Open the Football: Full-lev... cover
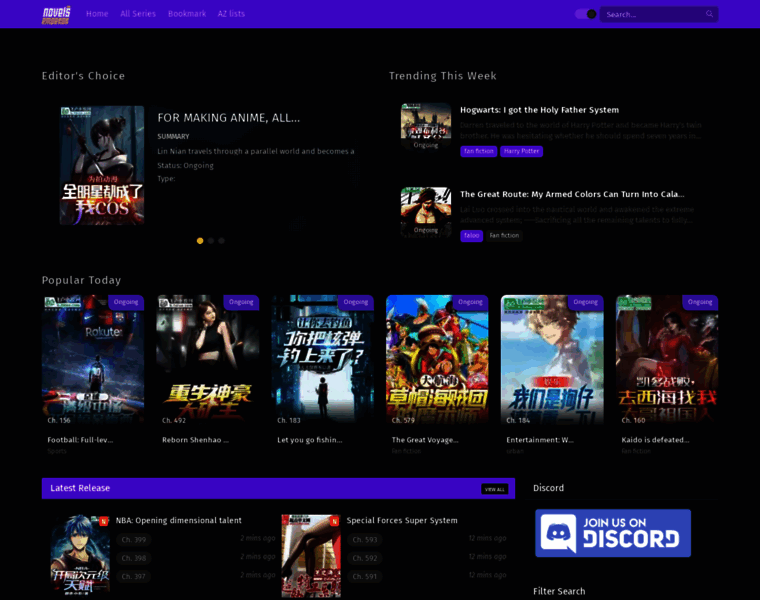 click(x=93, y=360)
